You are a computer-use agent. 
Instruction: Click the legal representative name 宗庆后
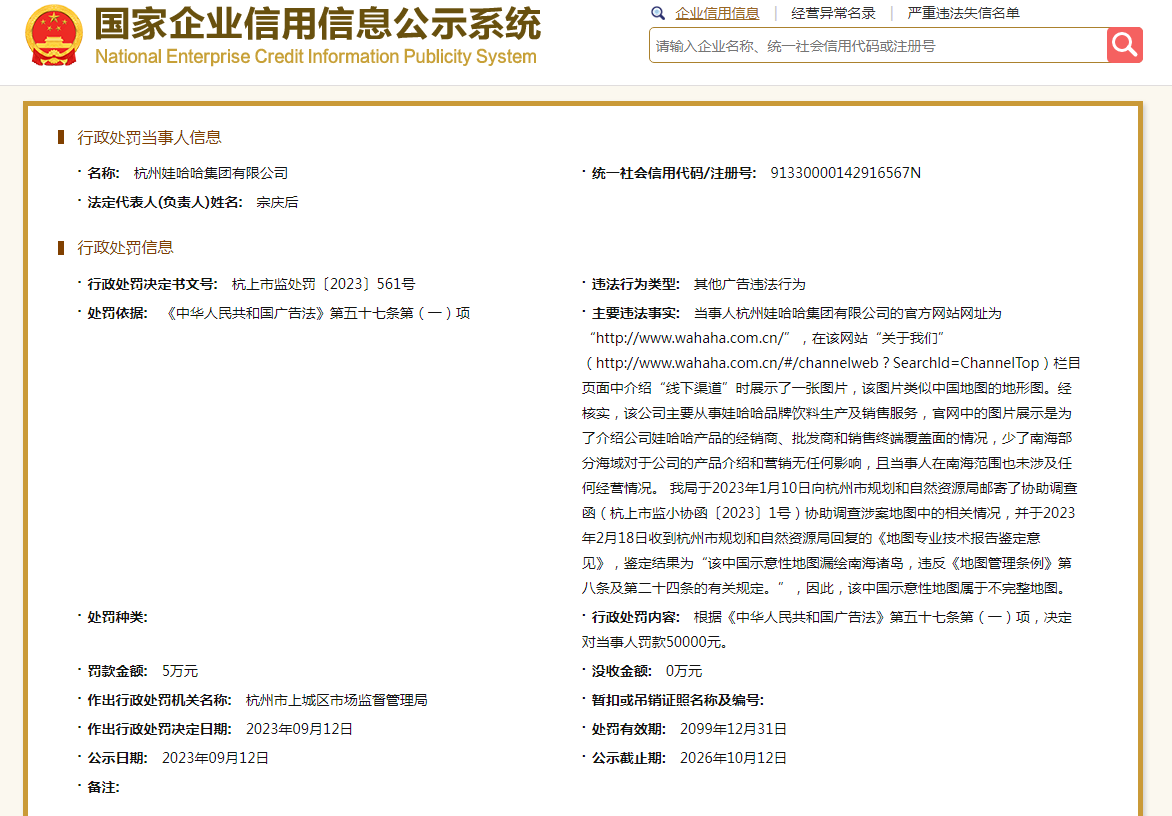[x=277, y=203]
